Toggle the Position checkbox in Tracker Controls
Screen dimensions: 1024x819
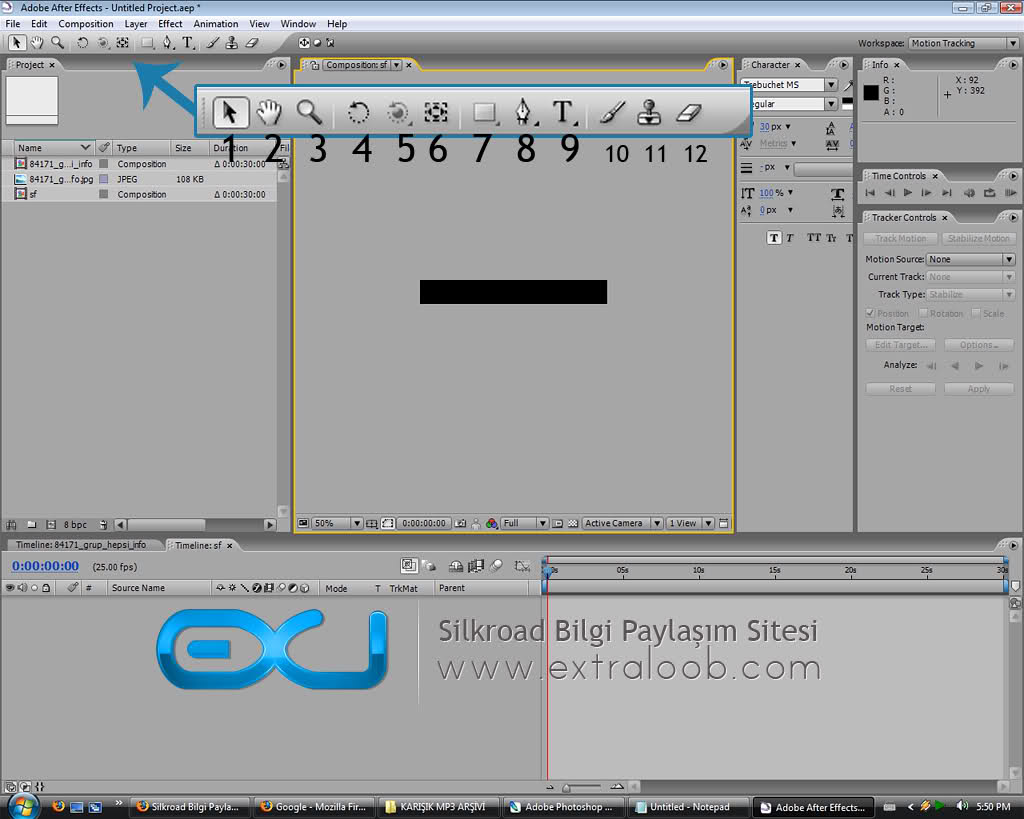coord(871,313)
